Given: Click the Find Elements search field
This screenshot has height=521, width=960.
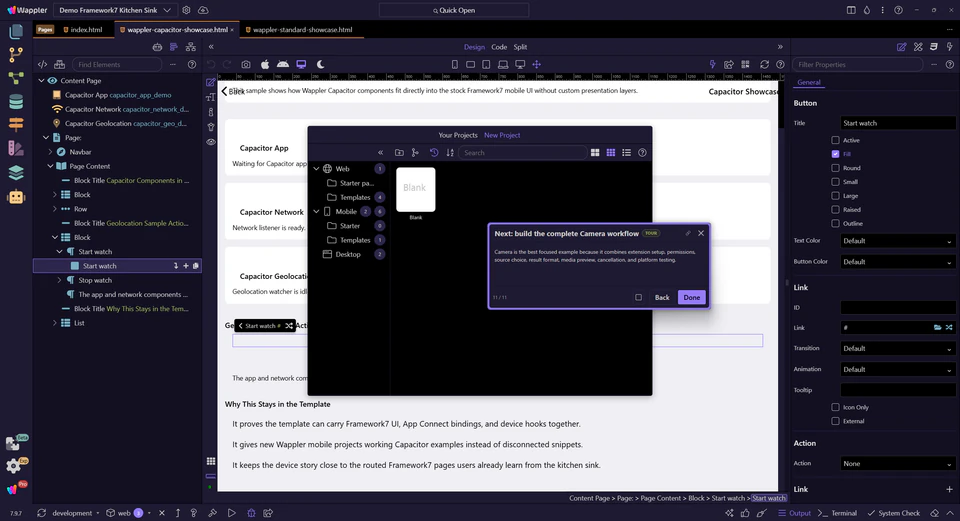Looking at the screenshot, I should coord(118,64).
